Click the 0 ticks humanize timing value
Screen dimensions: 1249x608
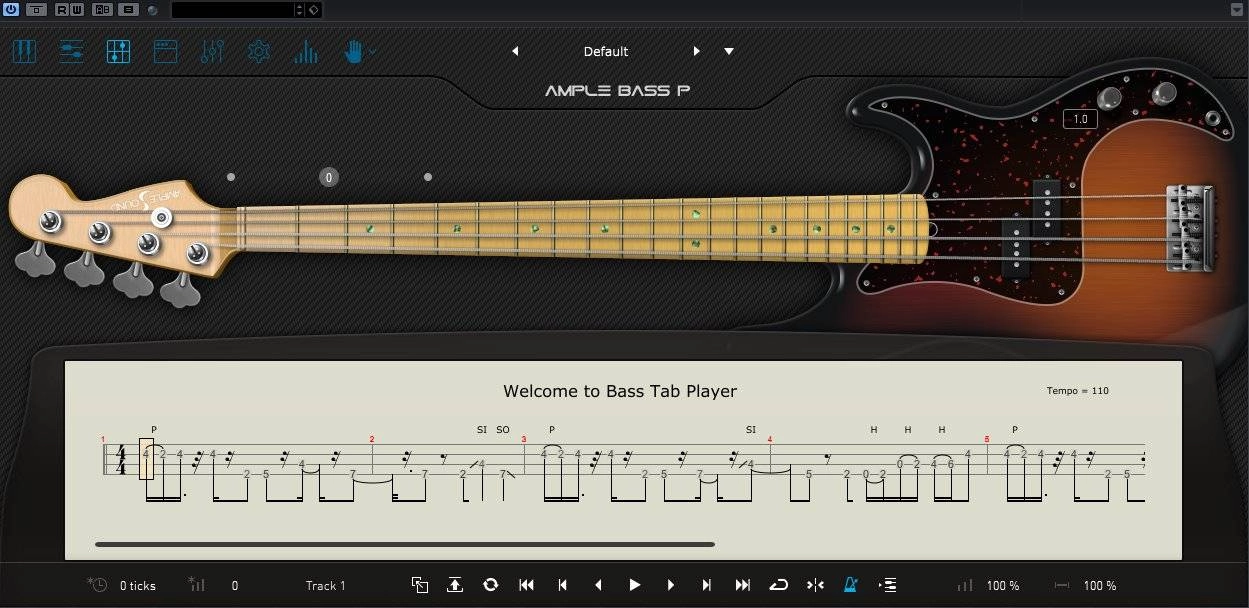(138, 586)
